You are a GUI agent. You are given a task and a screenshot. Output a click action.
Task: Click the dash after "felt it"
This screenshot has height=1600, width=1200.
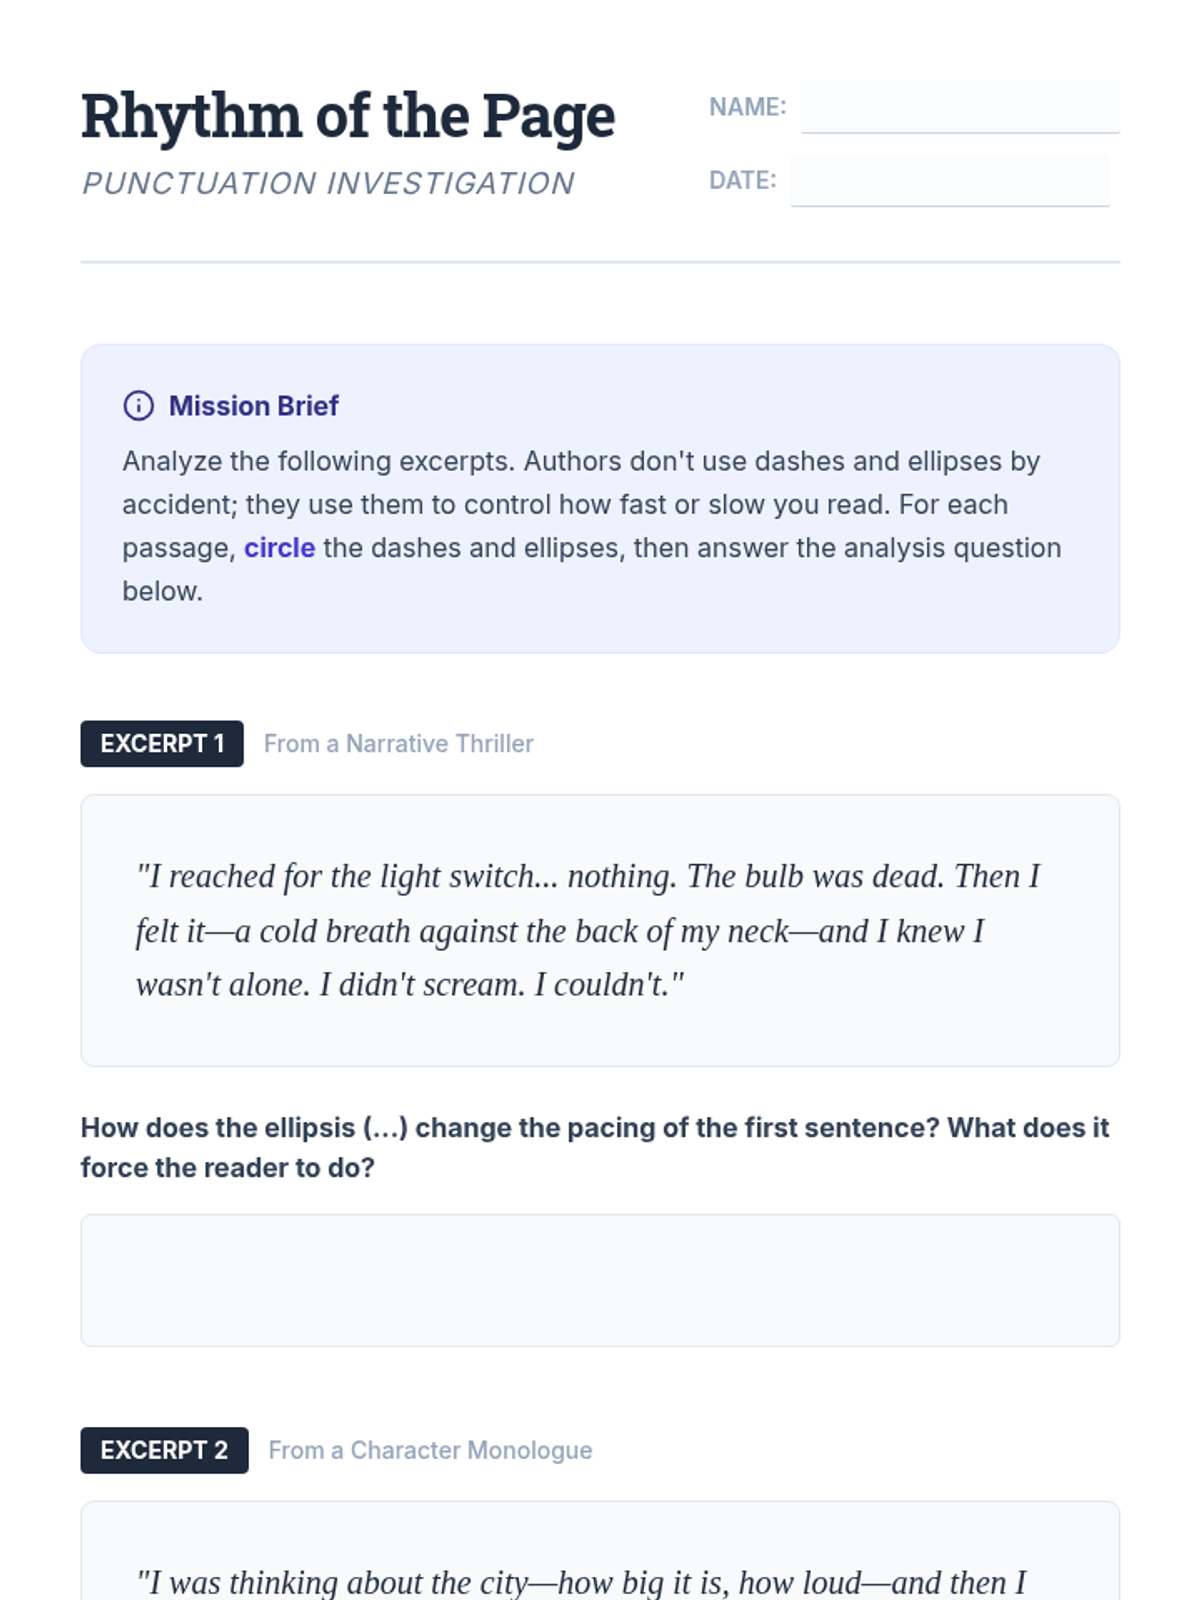point(219,932)
